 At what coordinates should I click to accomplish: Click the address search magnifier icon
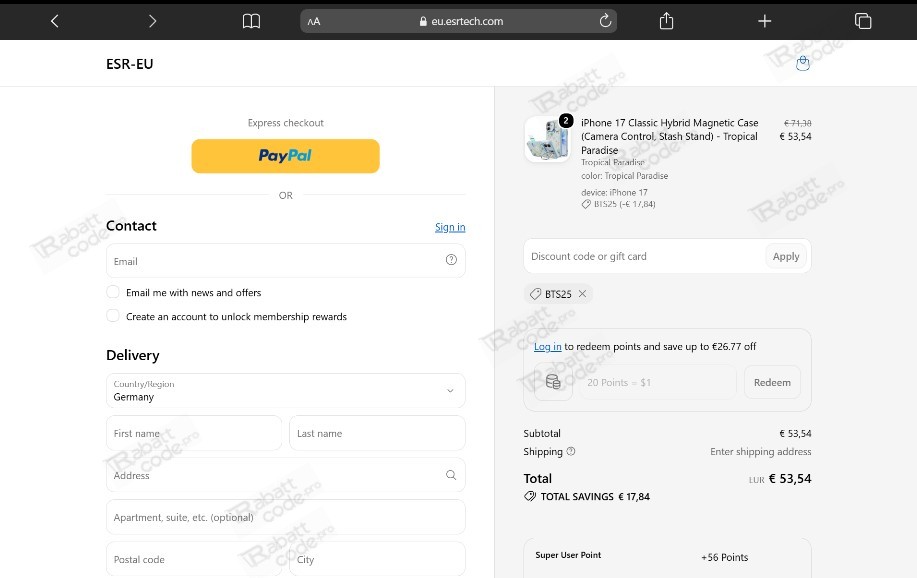click(x=451, y=475)
